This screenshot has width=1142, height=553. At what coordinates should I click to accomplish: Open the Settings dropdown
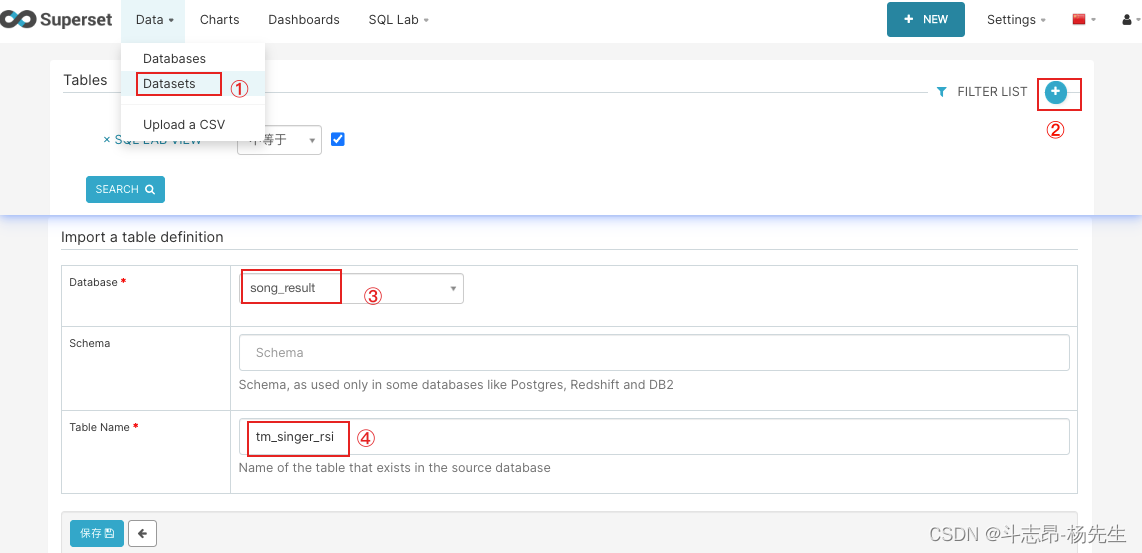(x=1016, y=20)
